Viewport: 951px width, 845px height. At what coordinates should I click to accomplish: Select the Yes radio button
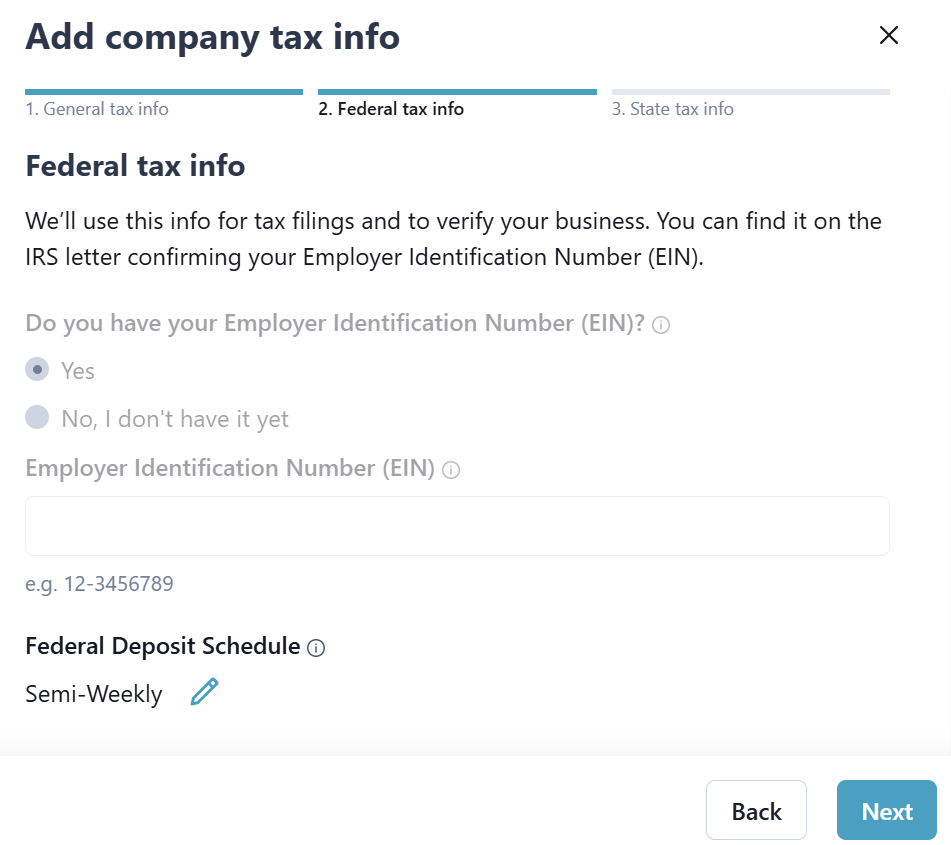click(37, 370)
